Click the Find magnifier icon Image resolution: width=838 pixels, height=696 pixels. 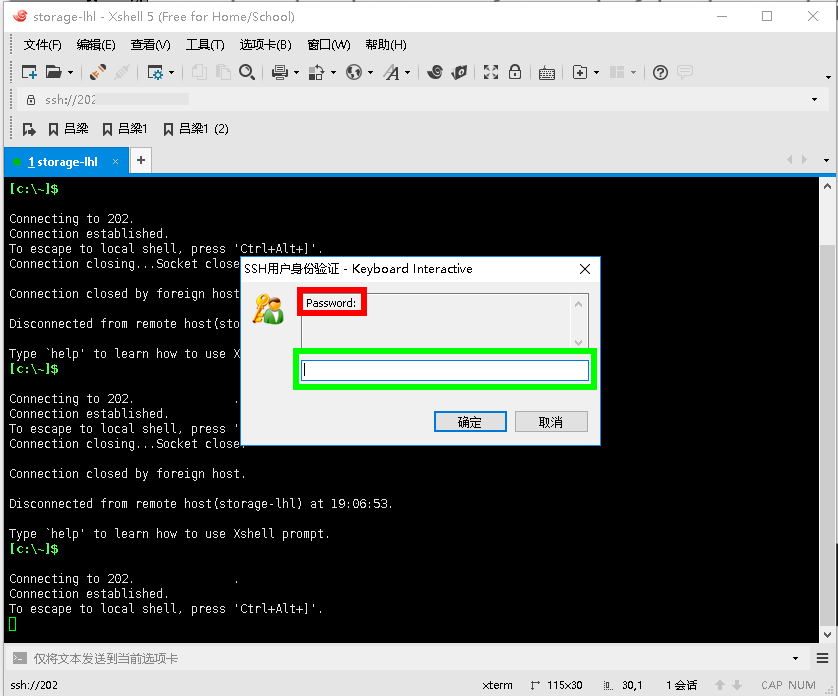246,72
